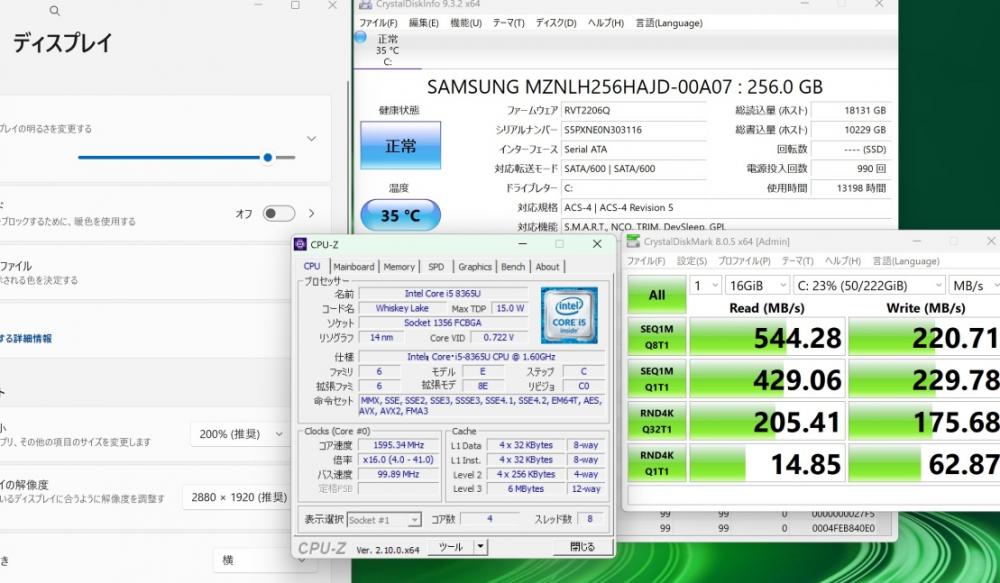
Task: Click the CPU-Z title bar app icon
Action: tap(301, 244)
